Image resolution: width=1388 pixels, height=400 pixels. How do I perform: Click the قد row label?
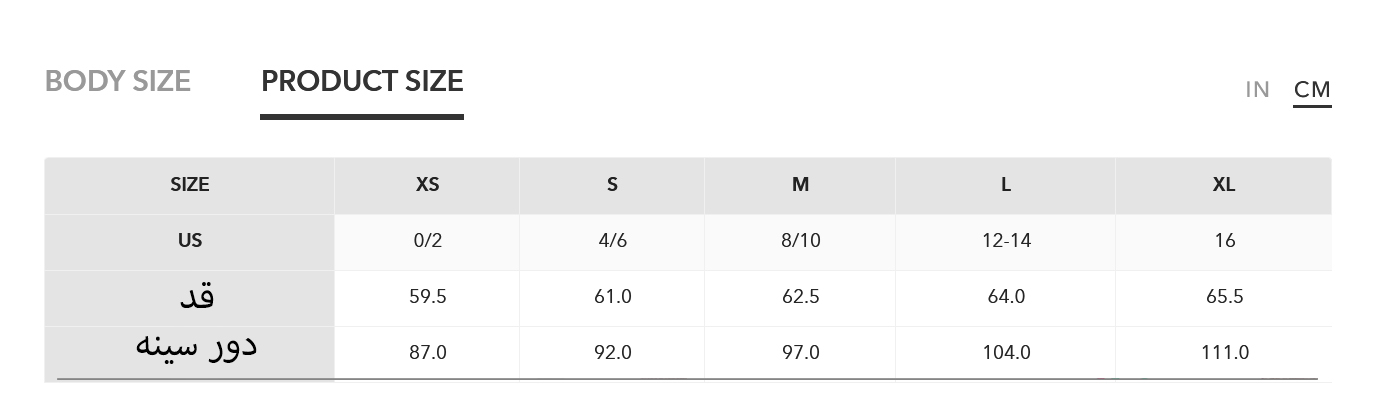click(196, 296)
